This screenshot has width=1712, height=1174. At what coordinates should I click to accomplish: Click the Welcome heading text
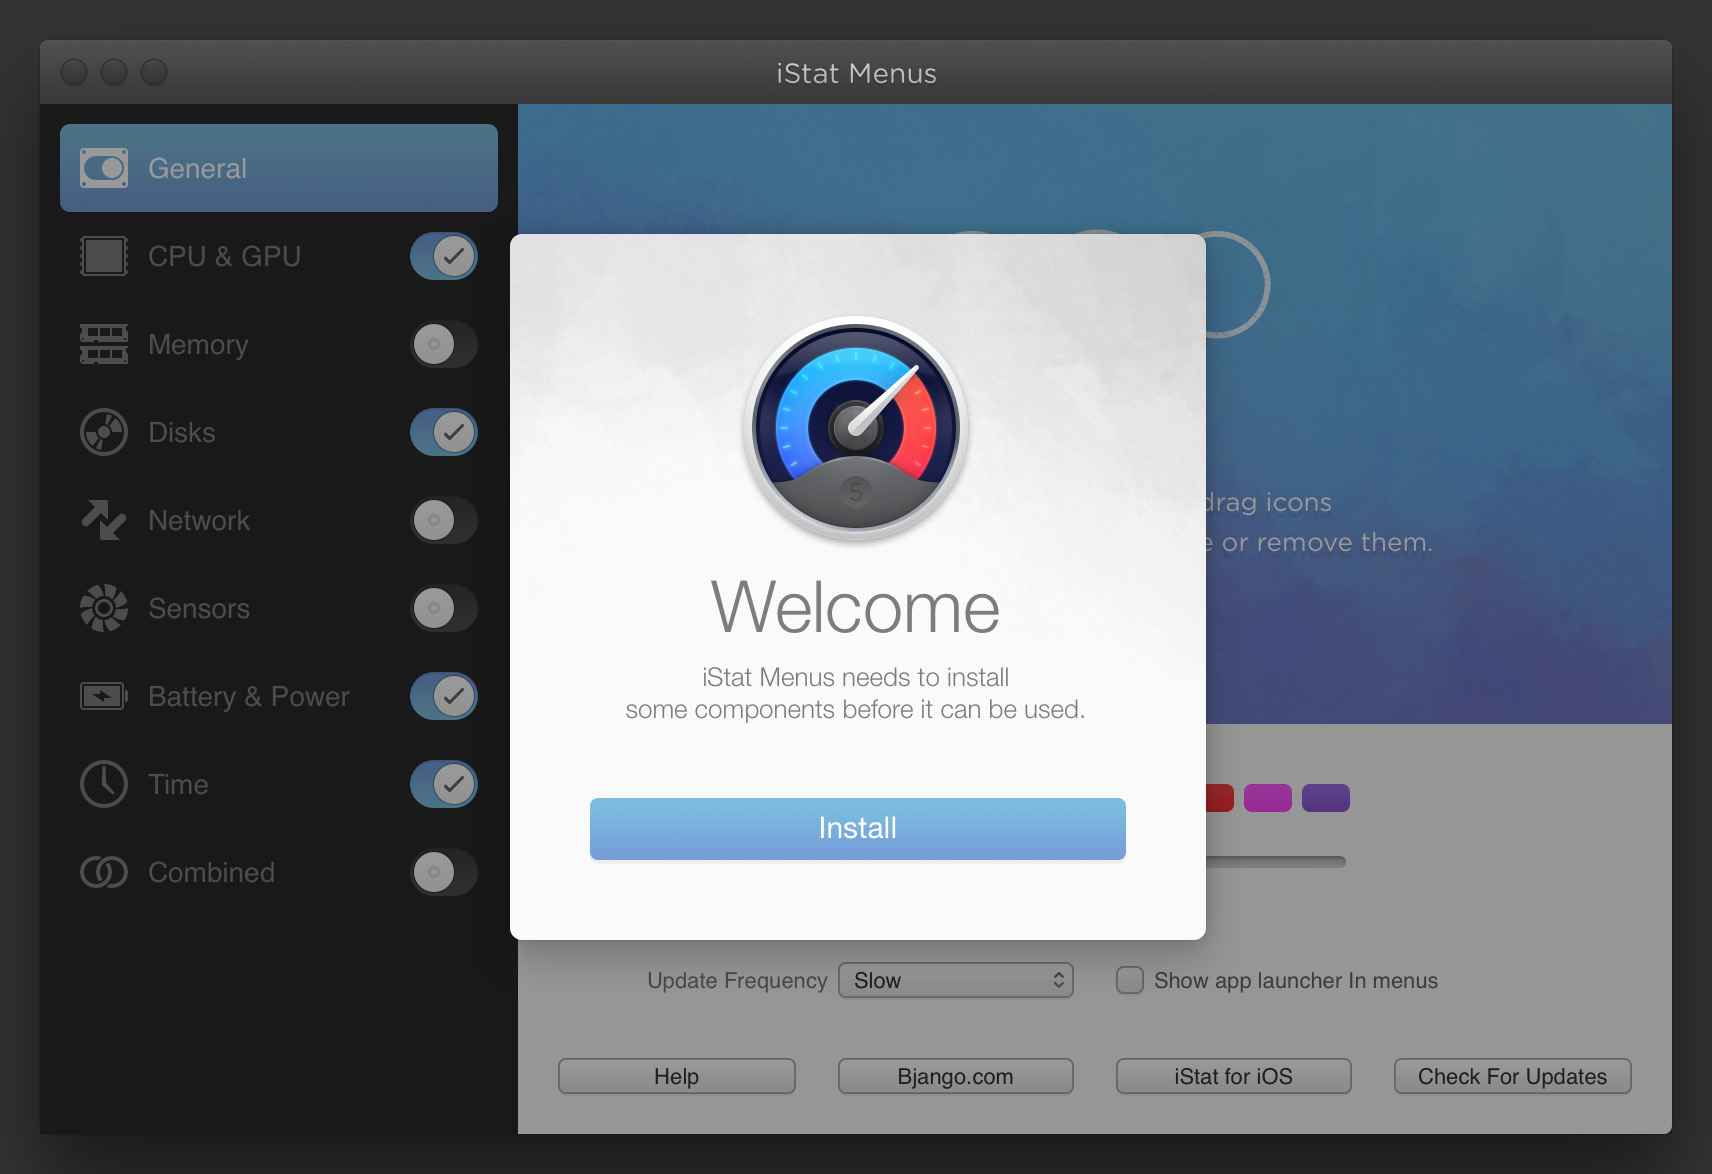click(x=855, y=607)
